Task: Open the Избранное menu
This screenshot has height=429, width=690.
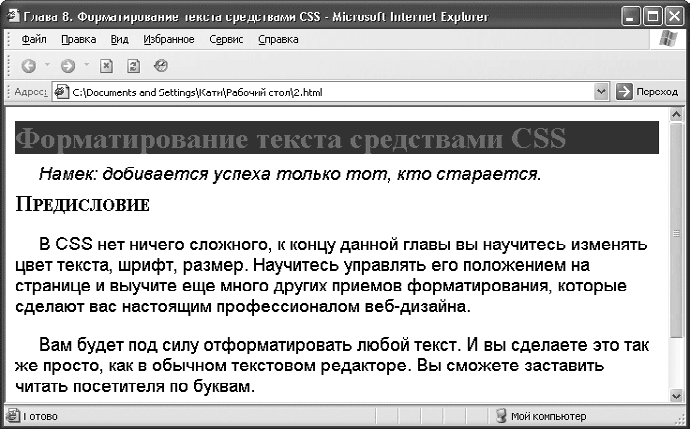Action: [x=169, y=40]
